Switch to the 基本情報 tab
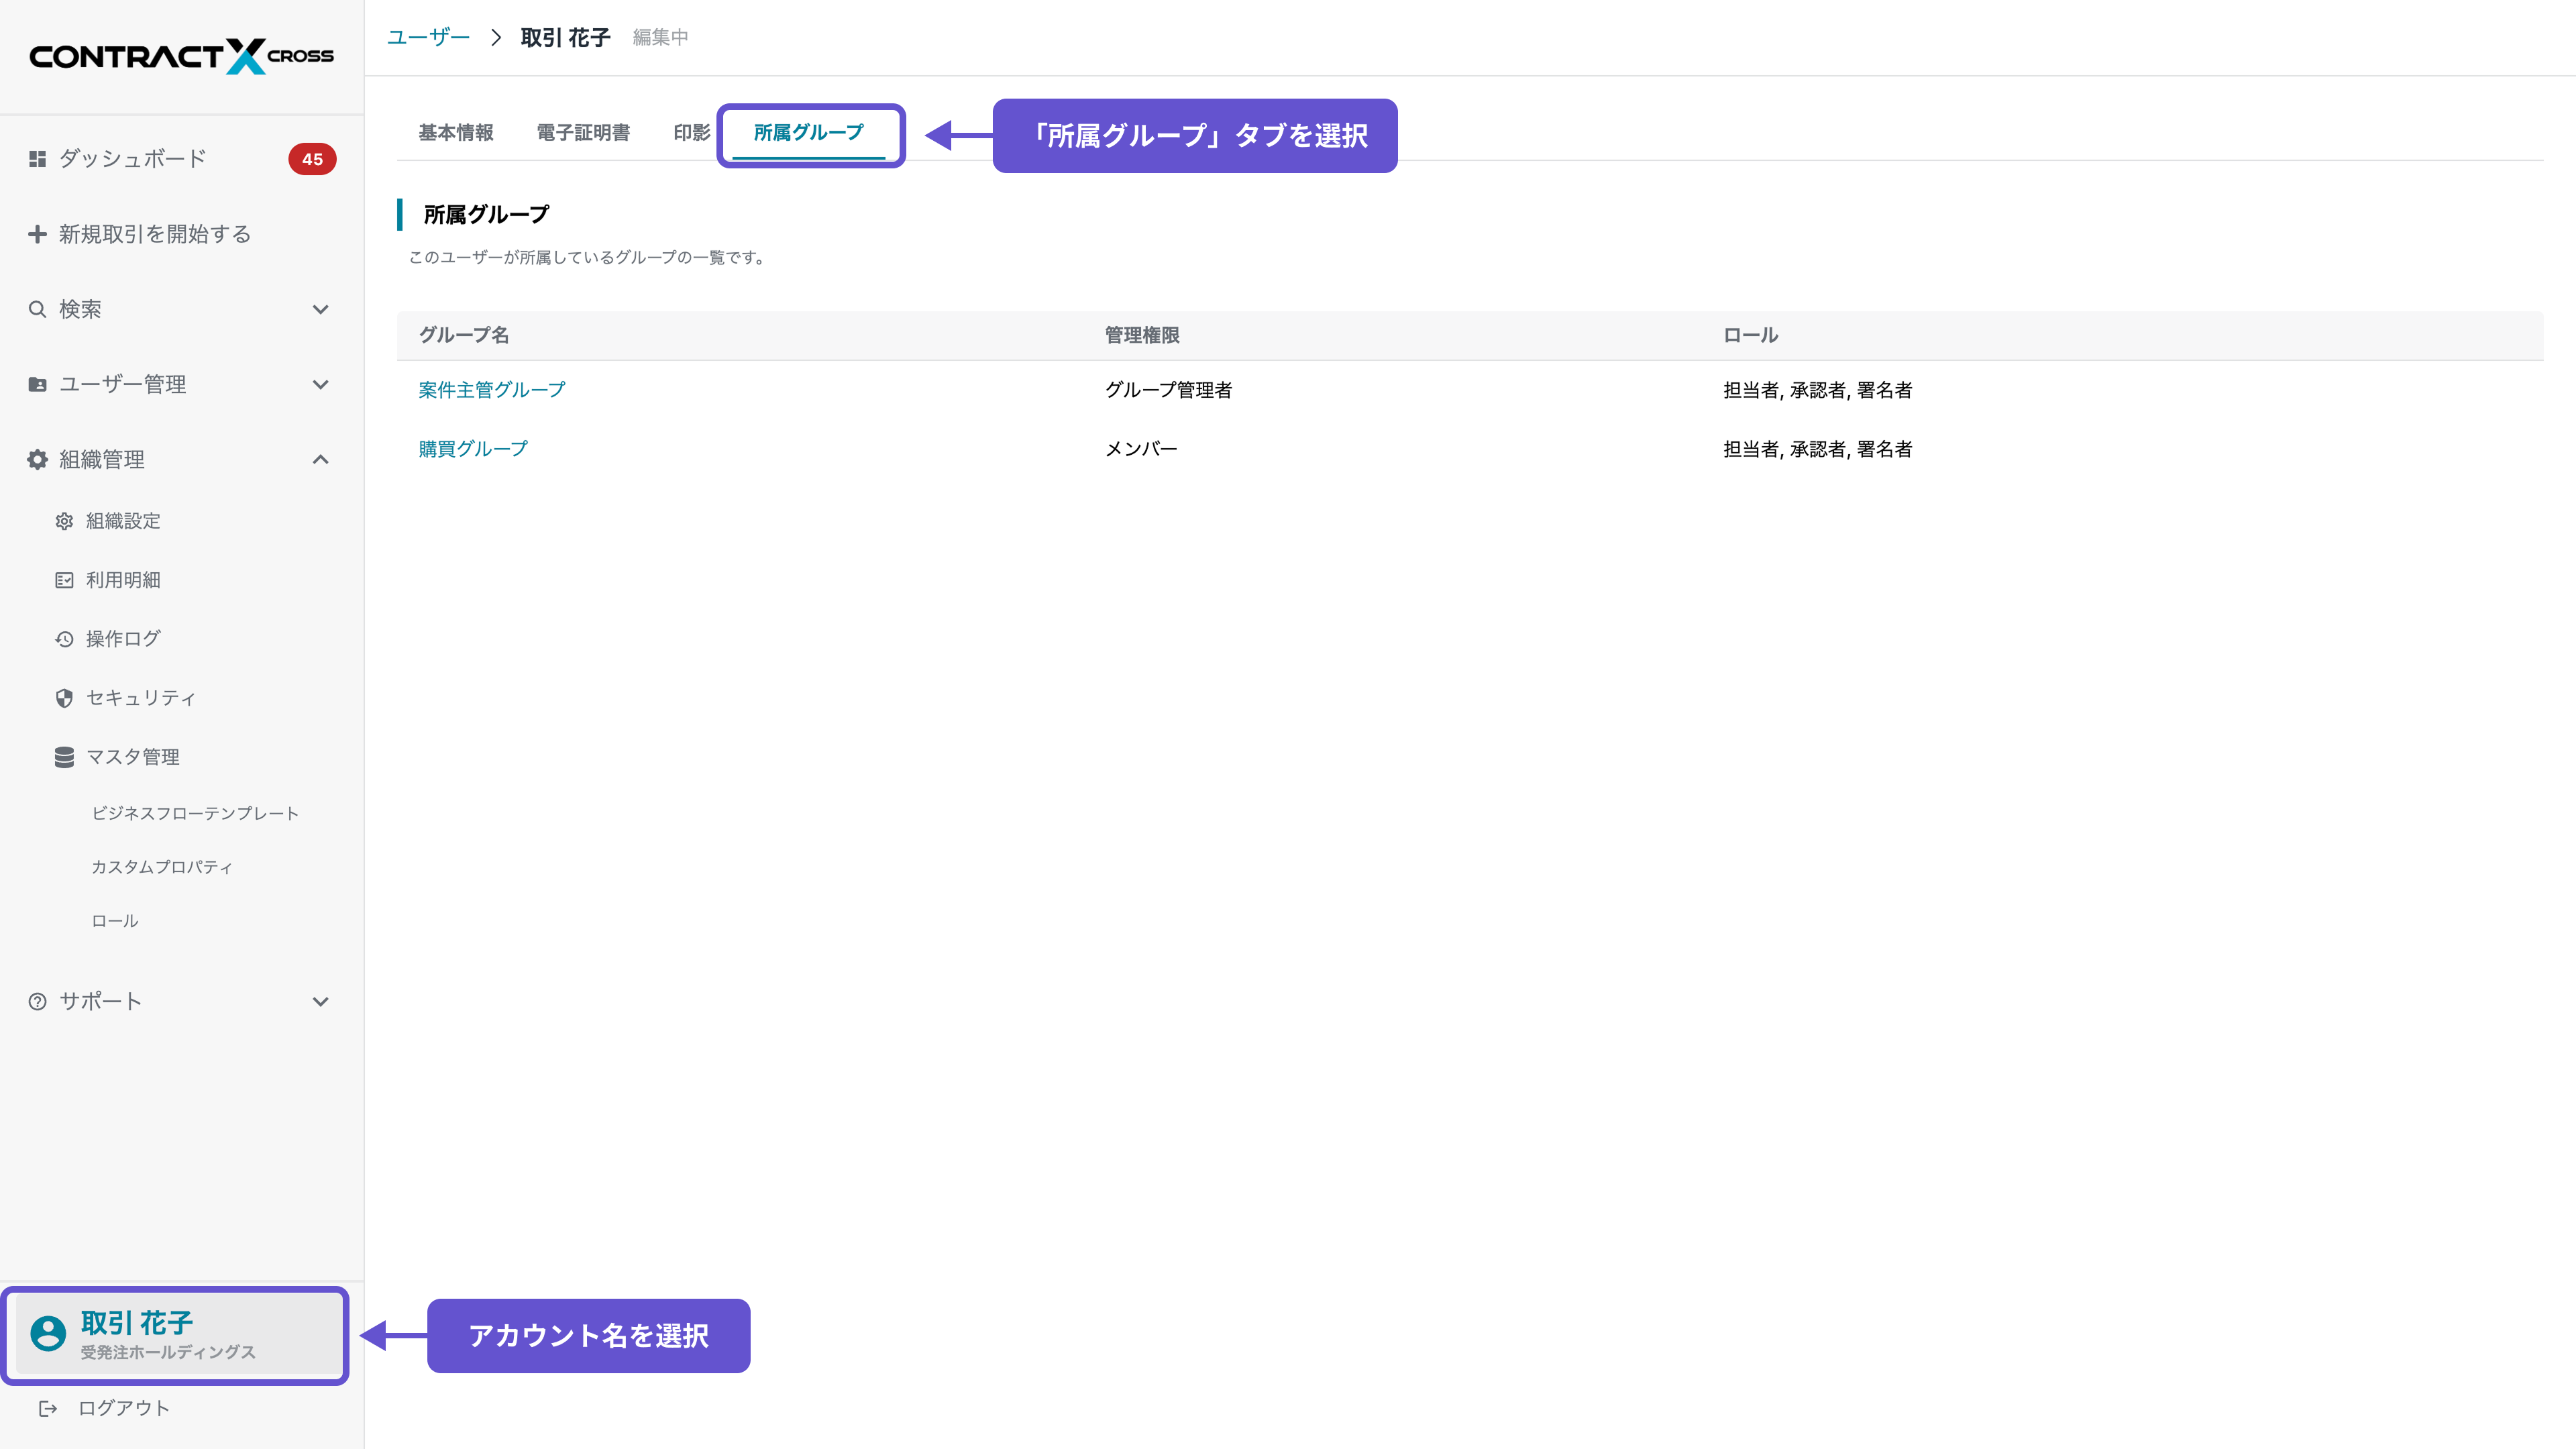The image size is (2576, 1449). pos(455,133)
